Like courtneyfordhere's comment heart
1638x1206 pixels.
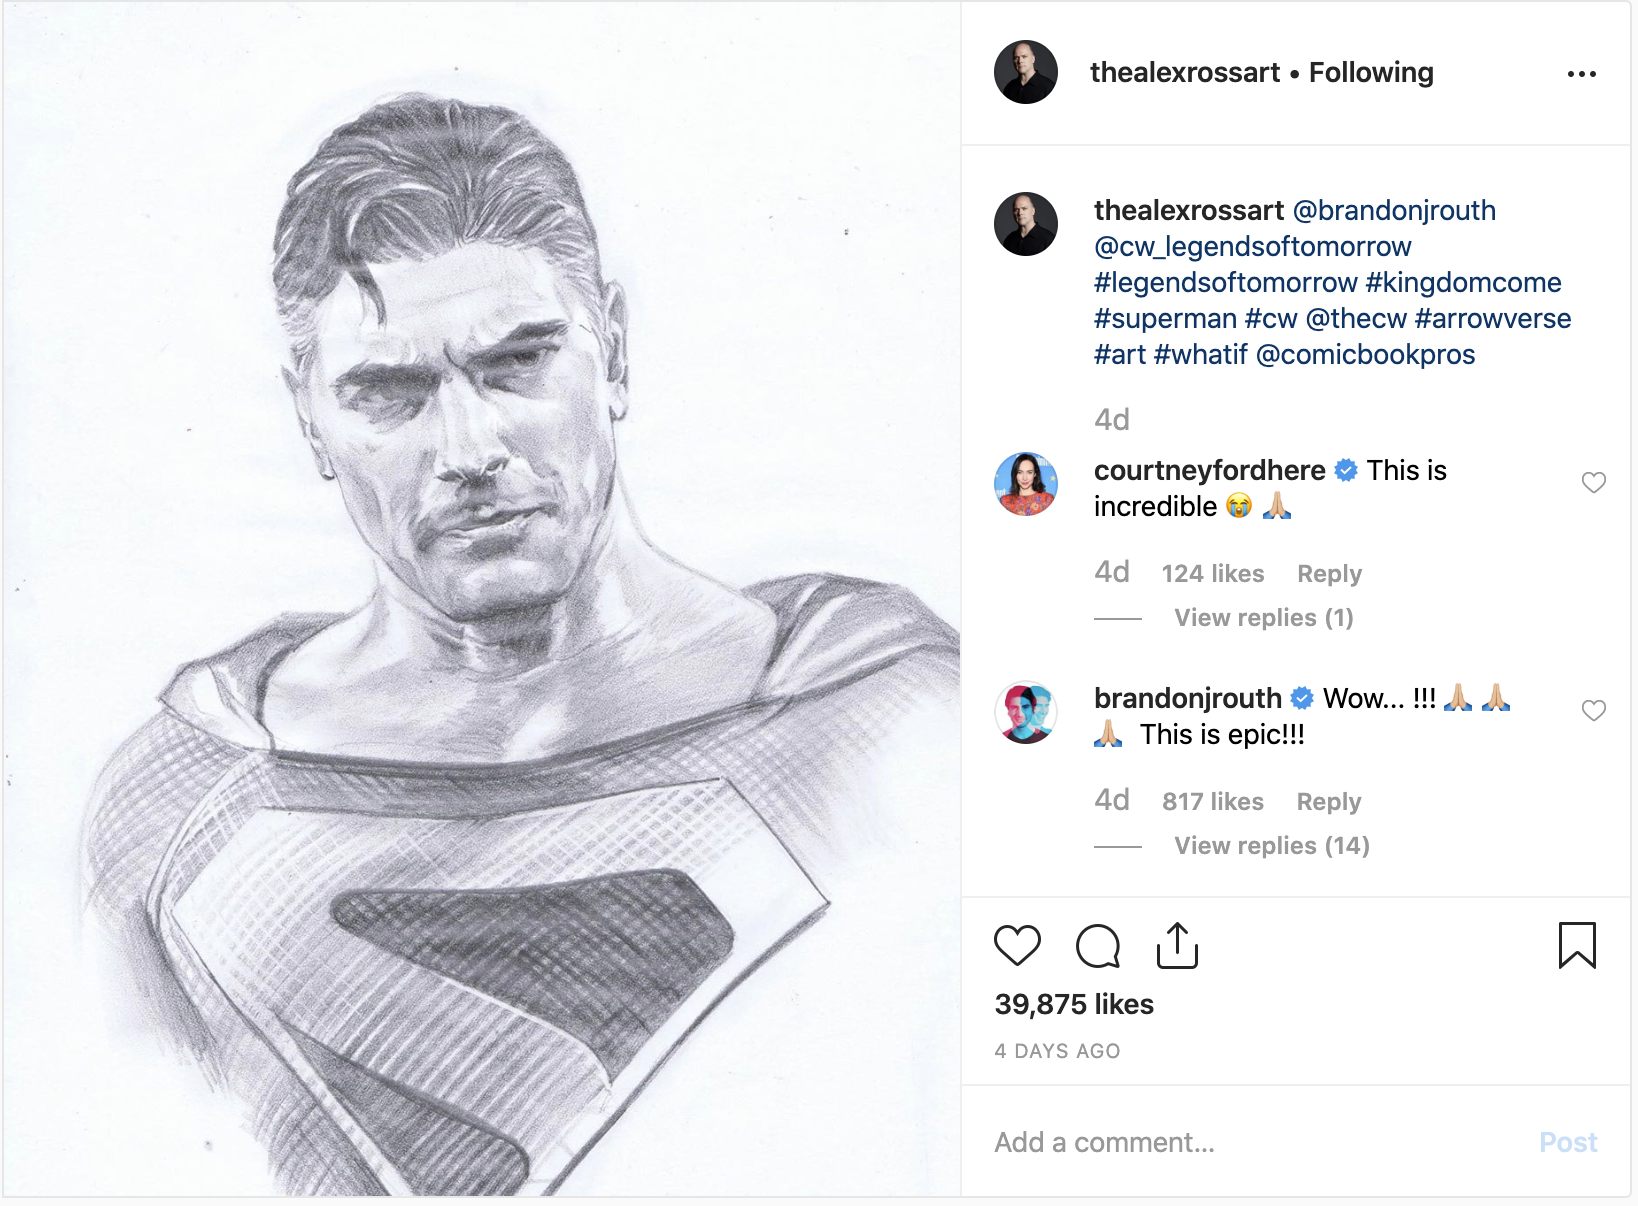1593,483
